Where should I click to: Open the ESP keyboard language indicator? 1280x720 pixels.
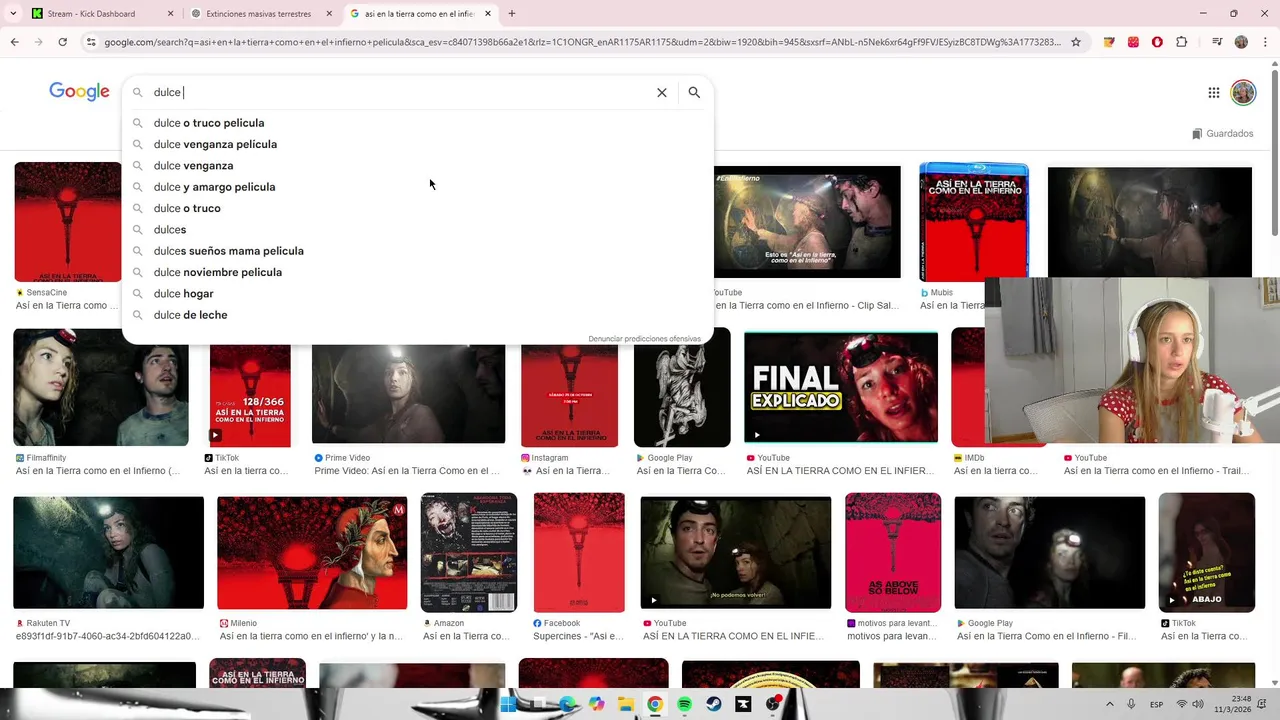[x=1157, y=704]
